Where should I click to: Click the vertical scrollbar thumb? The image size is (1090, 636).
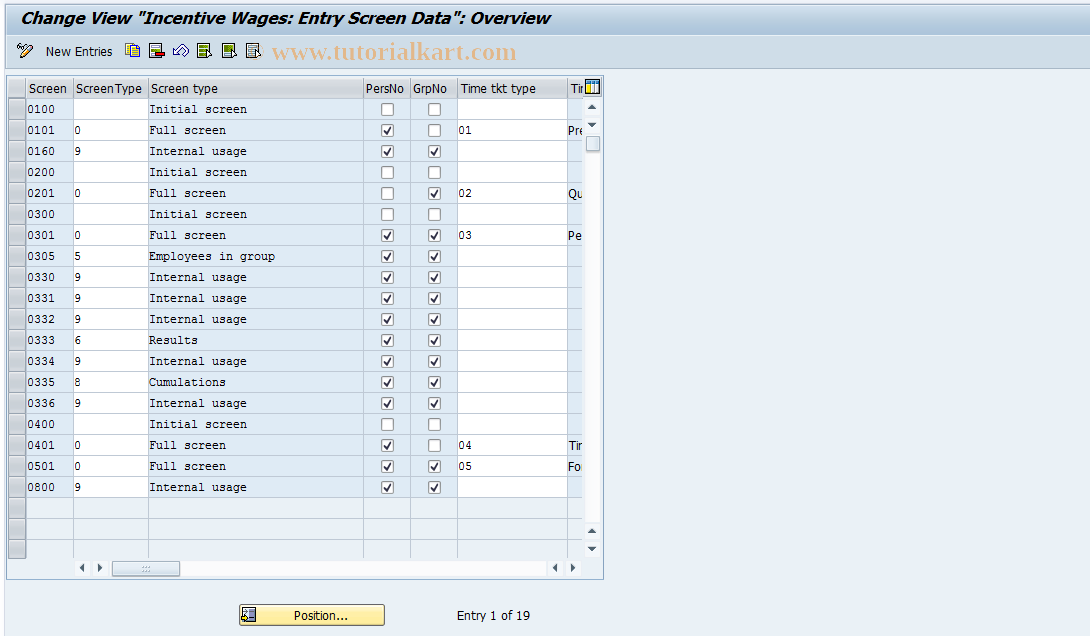(x=592, y=144)
